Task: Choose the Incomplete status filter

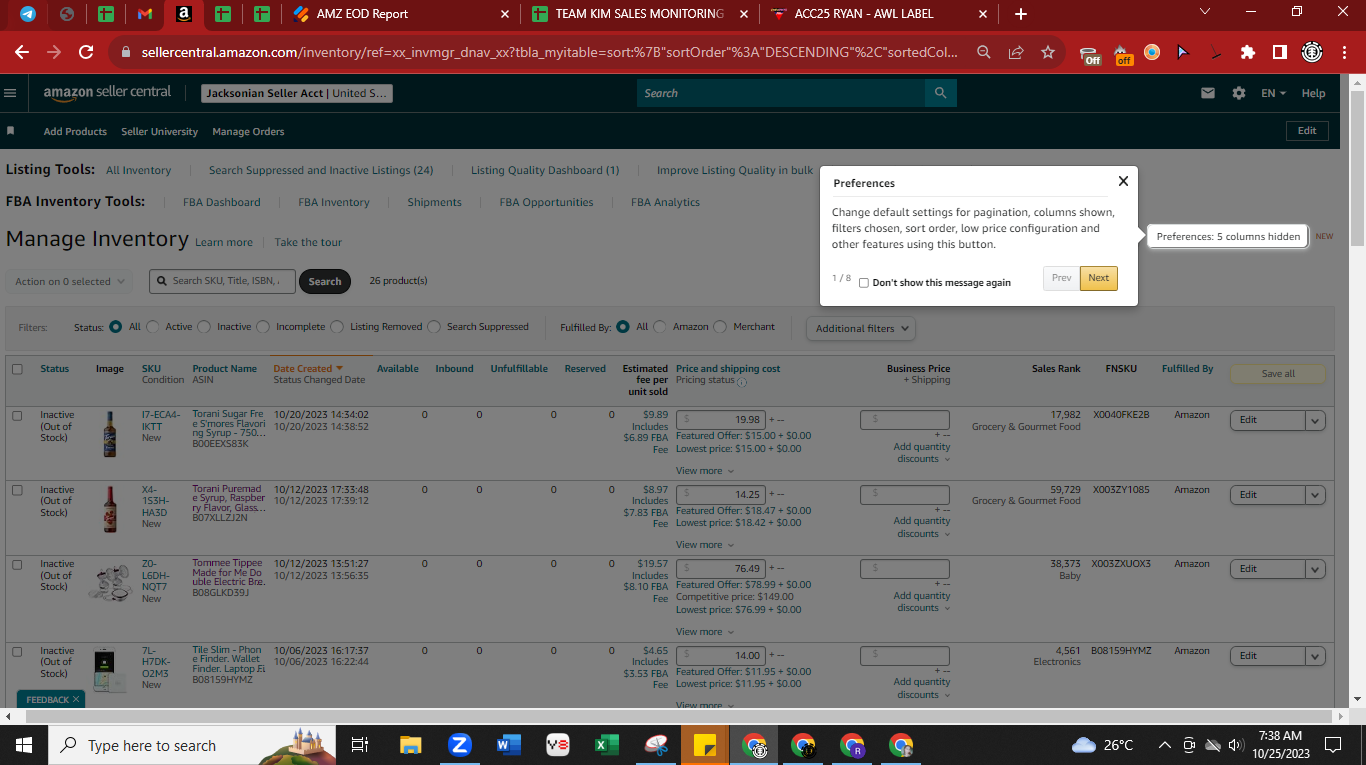Action: click(264, 327)
